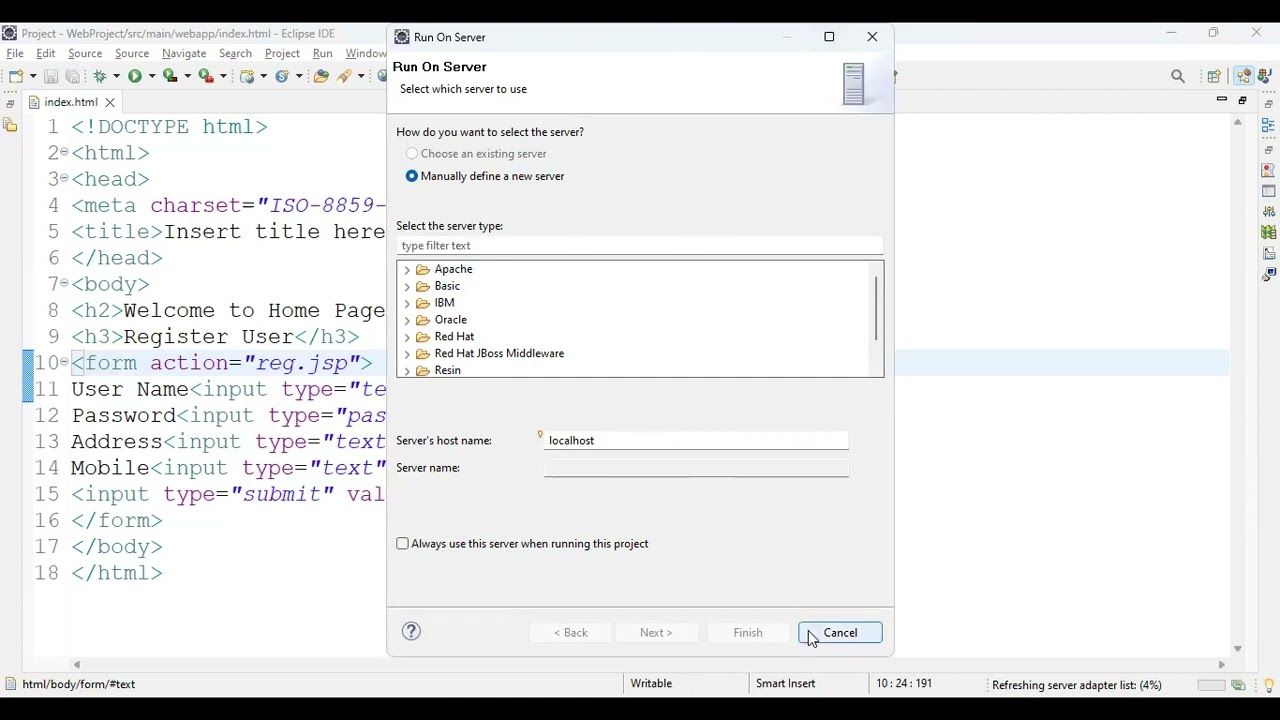
Task: Select the index.html editor tab
Action: pyautogui.click(x=71, y=102)
